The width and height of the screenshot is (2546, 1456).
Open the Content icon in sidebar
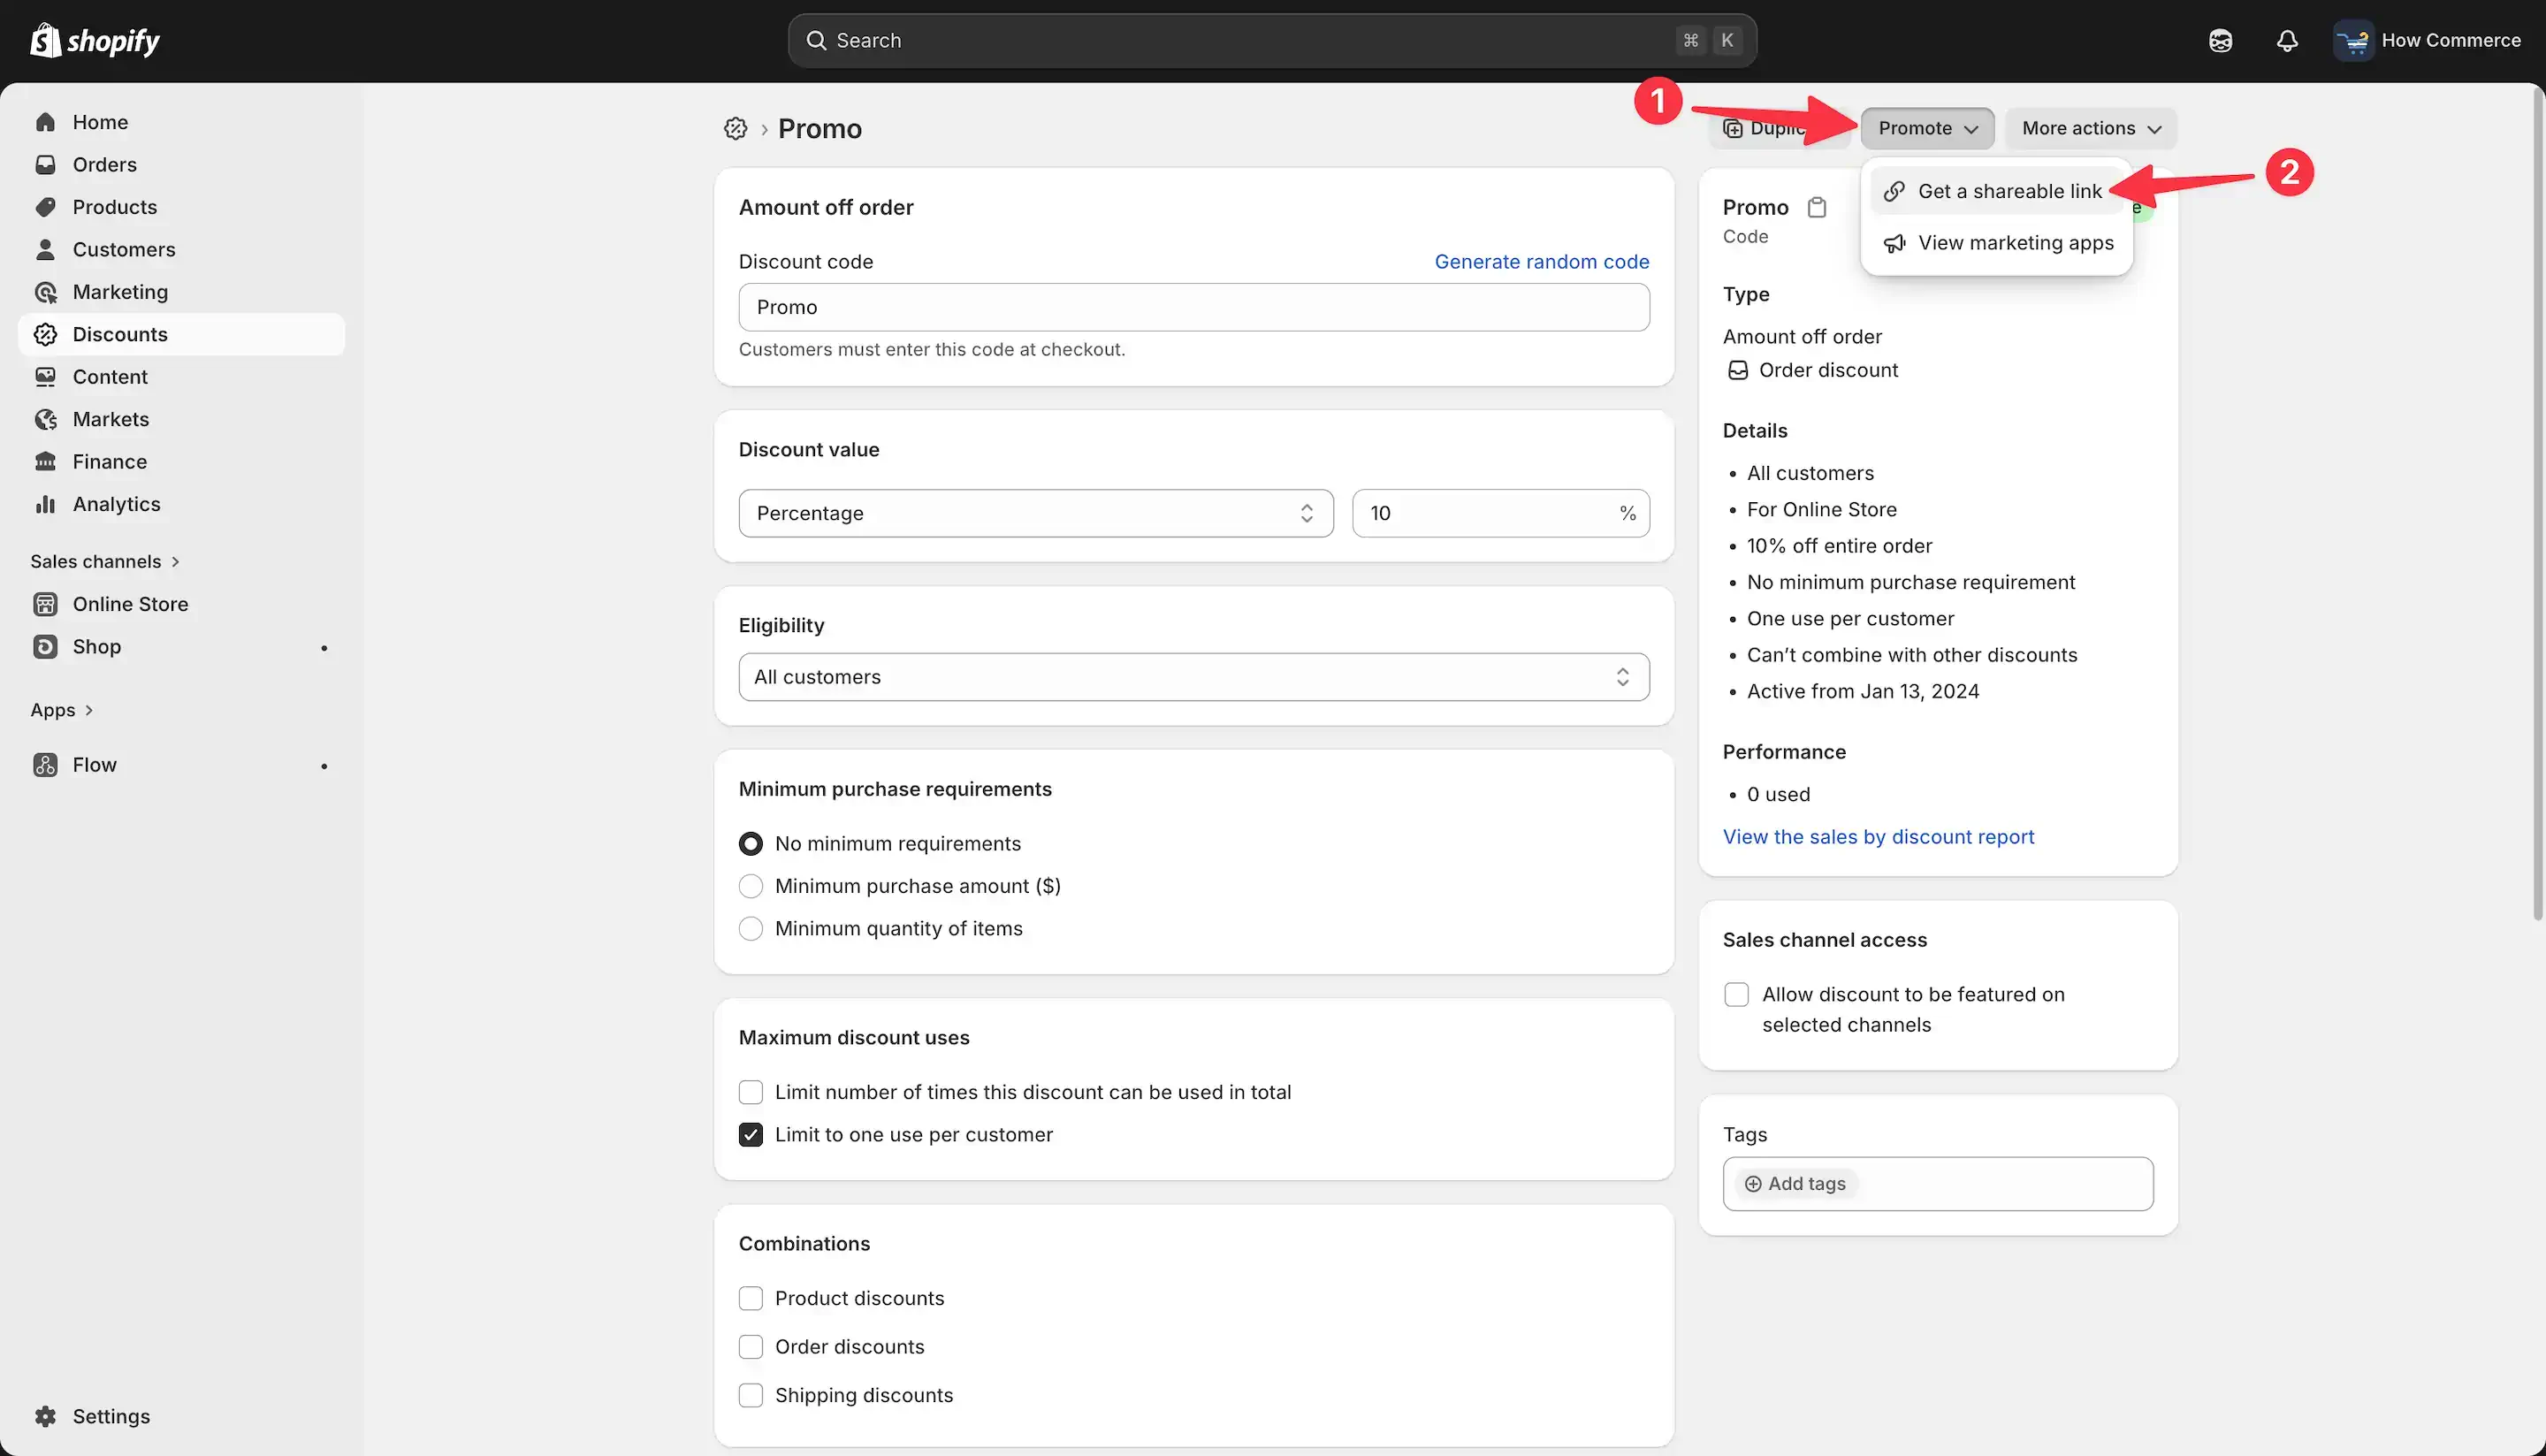click(45, 377)
